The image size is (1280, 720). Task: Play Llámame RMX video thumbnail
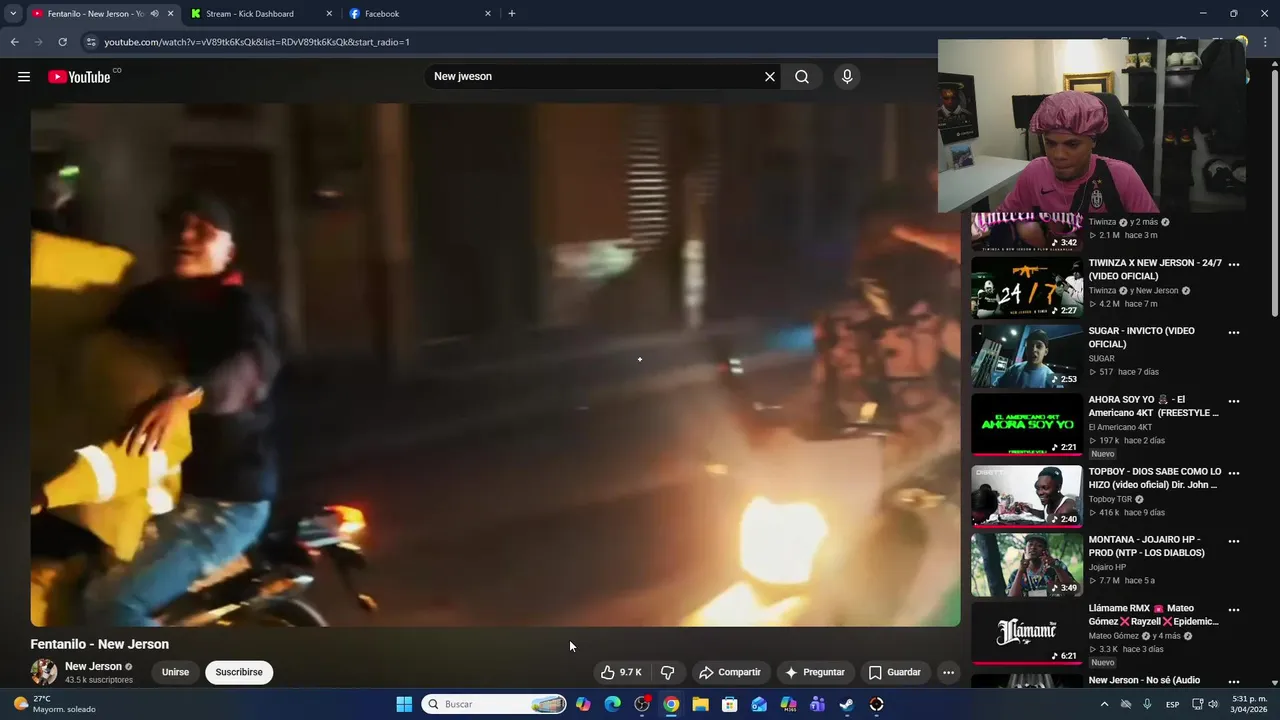pyautogui.click(x=1027, y=633)
